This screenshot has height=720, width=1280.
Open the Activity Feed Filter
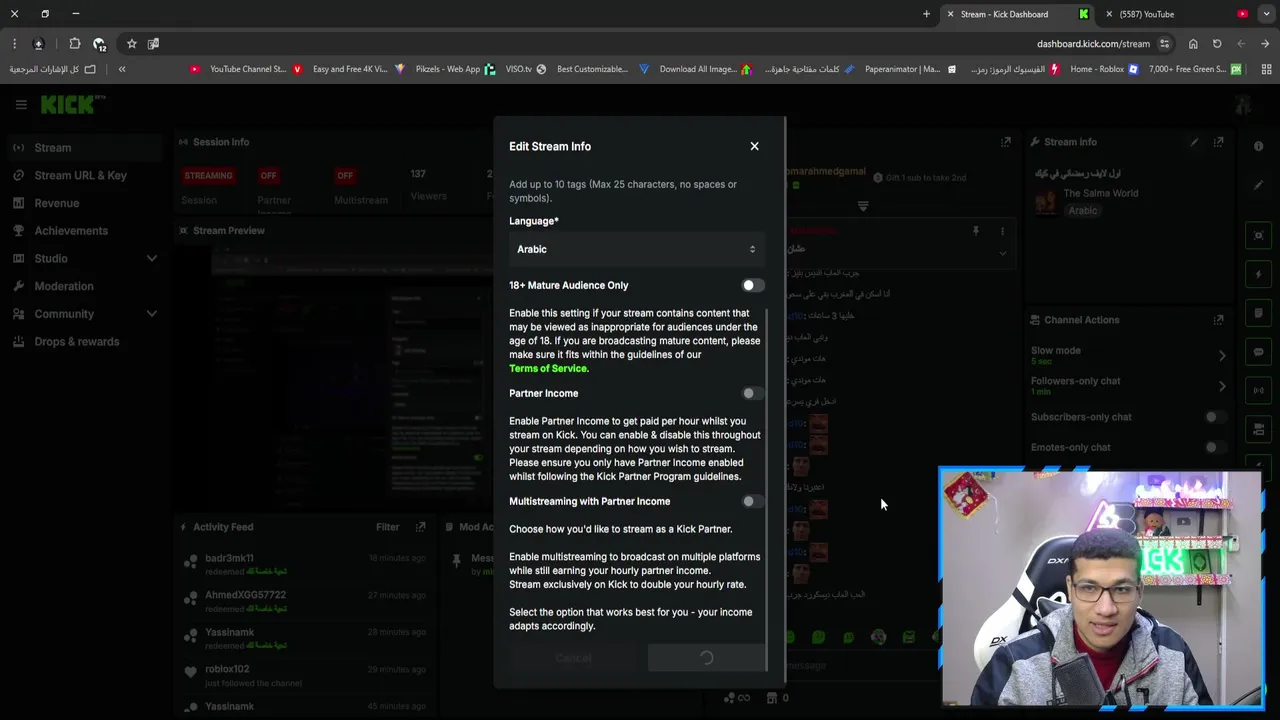[x=388, y=527]
